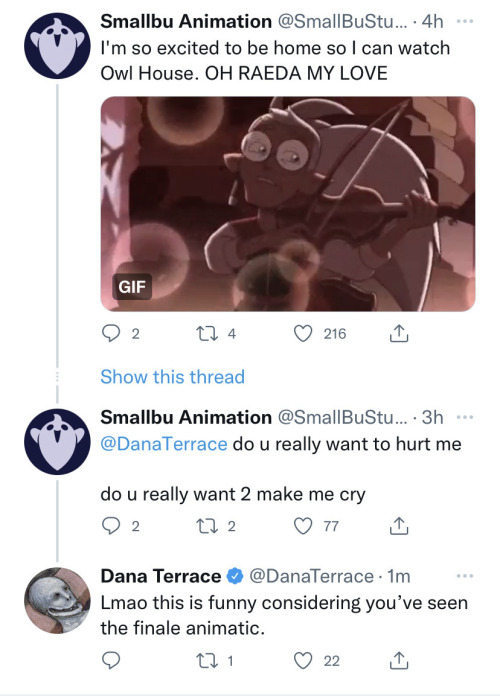Like Dana Terrace's tweet with 22 likes
This screenshot has width=500, height=696.
(303, 661)
